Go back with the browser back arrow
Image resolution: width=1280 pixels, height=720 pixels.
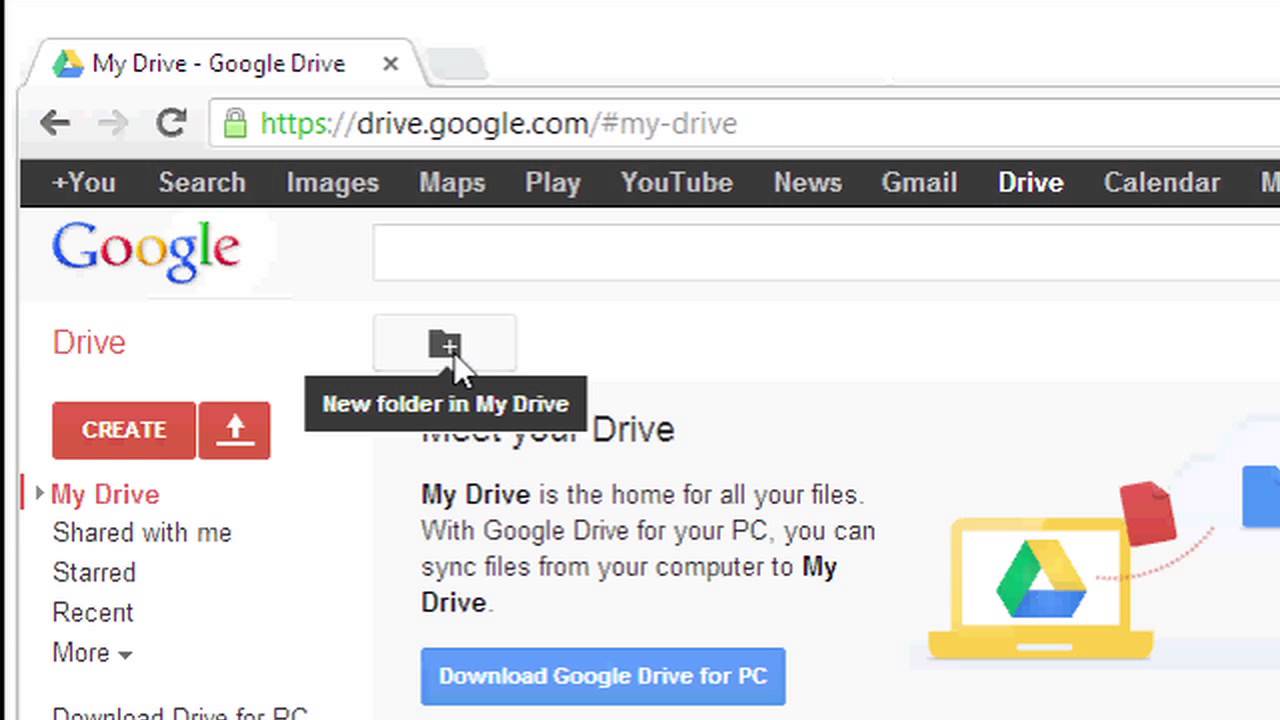(x=55, y=123)
